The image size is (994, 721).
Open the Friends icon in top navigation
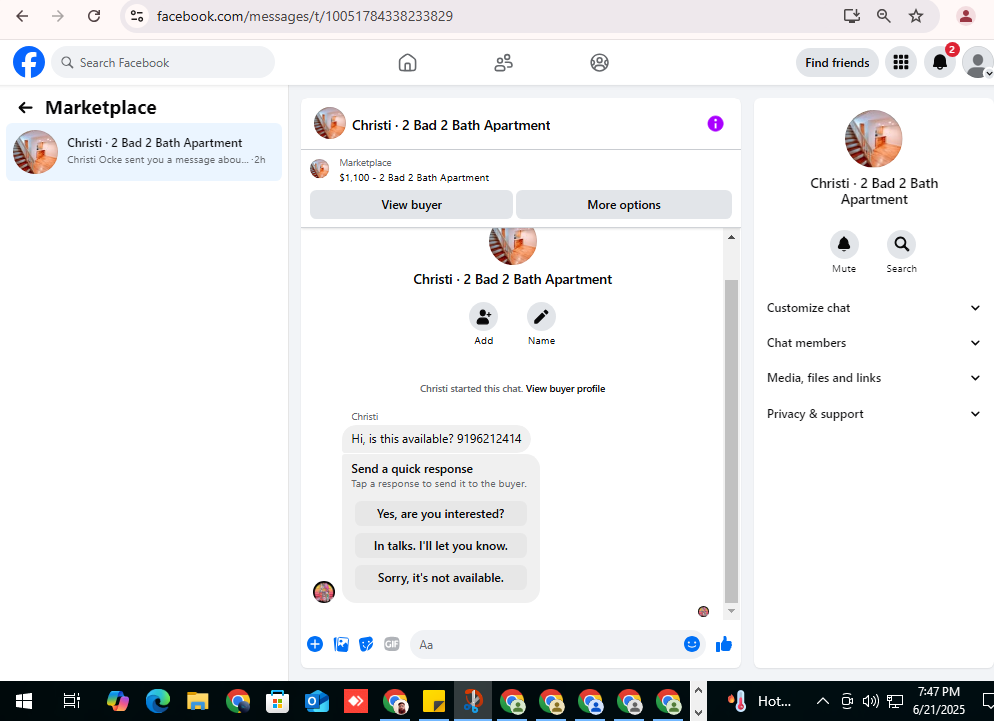(503, 62)
